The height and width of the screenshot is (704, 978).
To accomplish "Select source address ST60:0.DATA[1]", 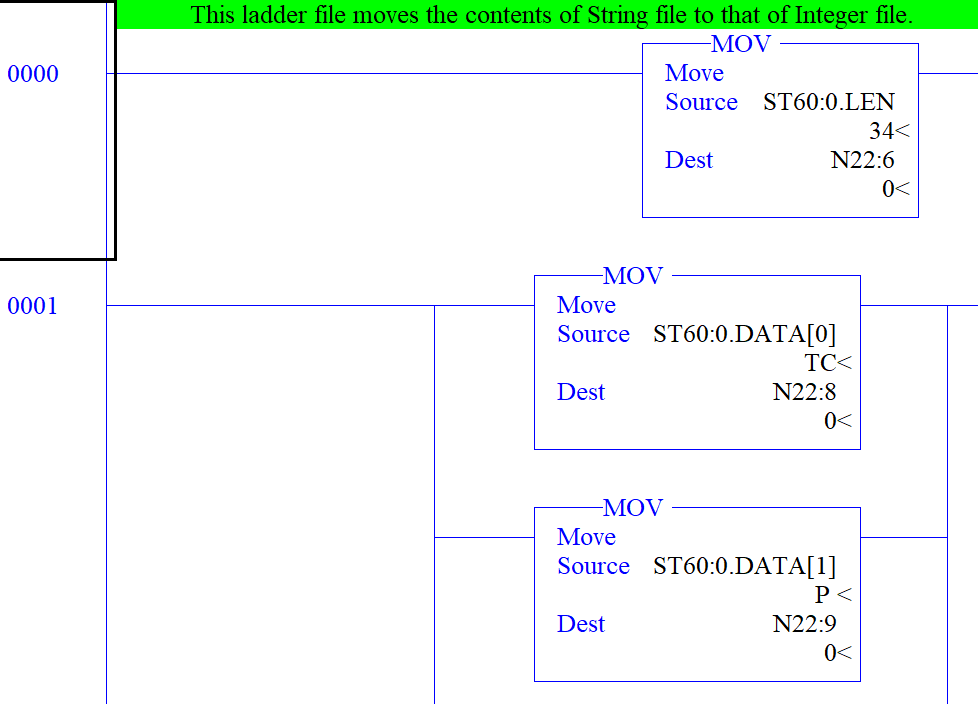I will [744, 566].
